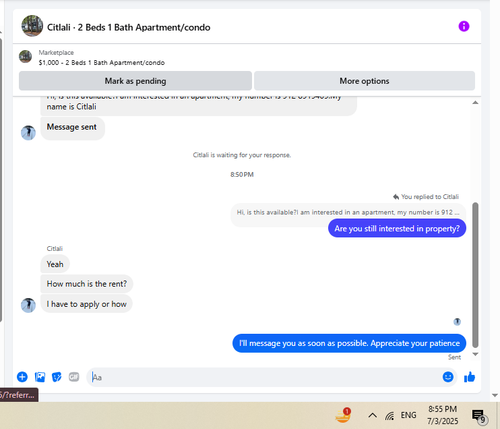Click 'How much is the rent?' message

click(87, 284)
